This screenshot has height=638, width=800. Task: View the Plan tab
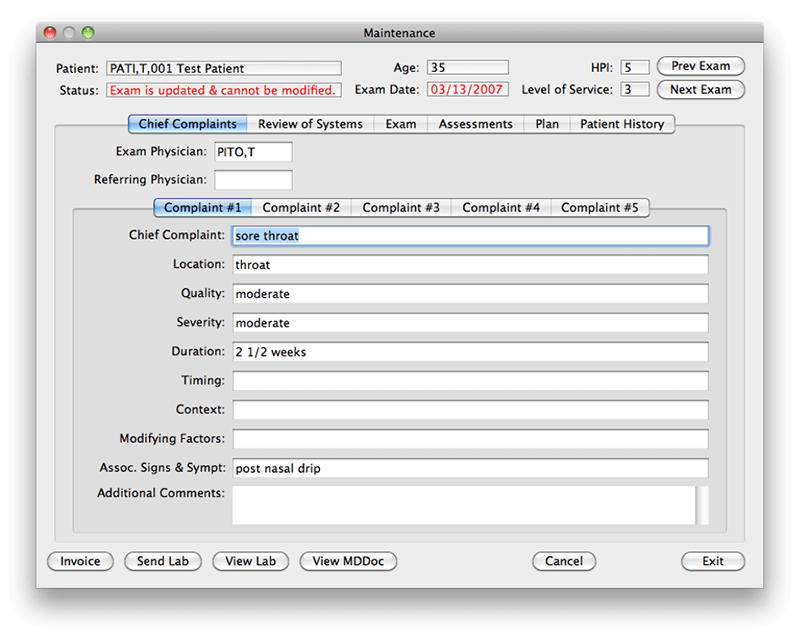tap(546, 124)
